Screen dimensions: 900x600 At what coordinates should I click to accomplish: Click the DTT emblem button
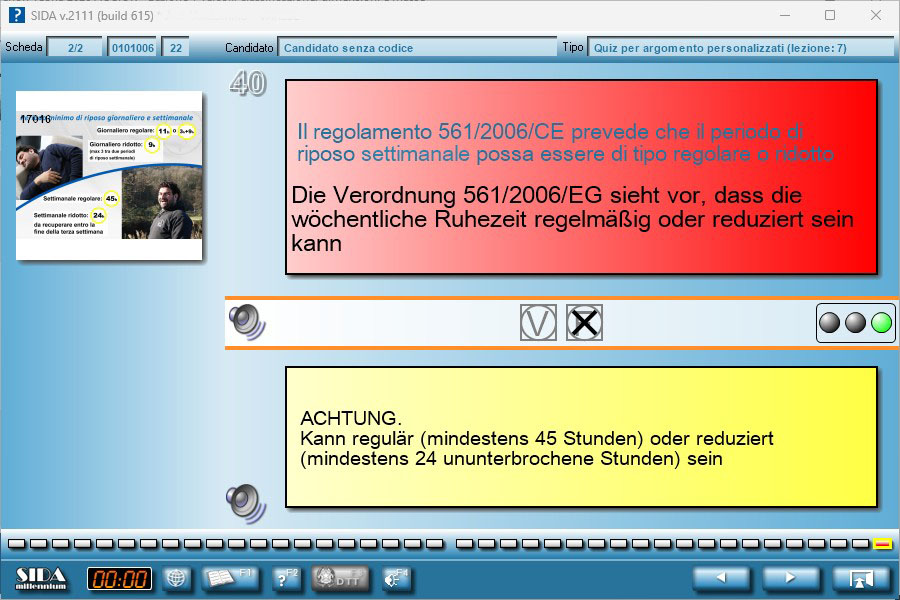336,578
